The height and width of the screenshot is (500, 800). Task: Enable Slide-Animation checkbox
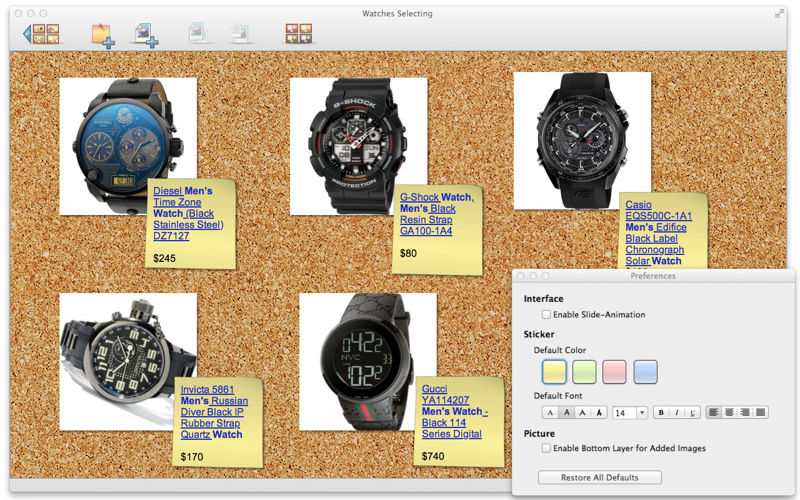tap(546, 315)
